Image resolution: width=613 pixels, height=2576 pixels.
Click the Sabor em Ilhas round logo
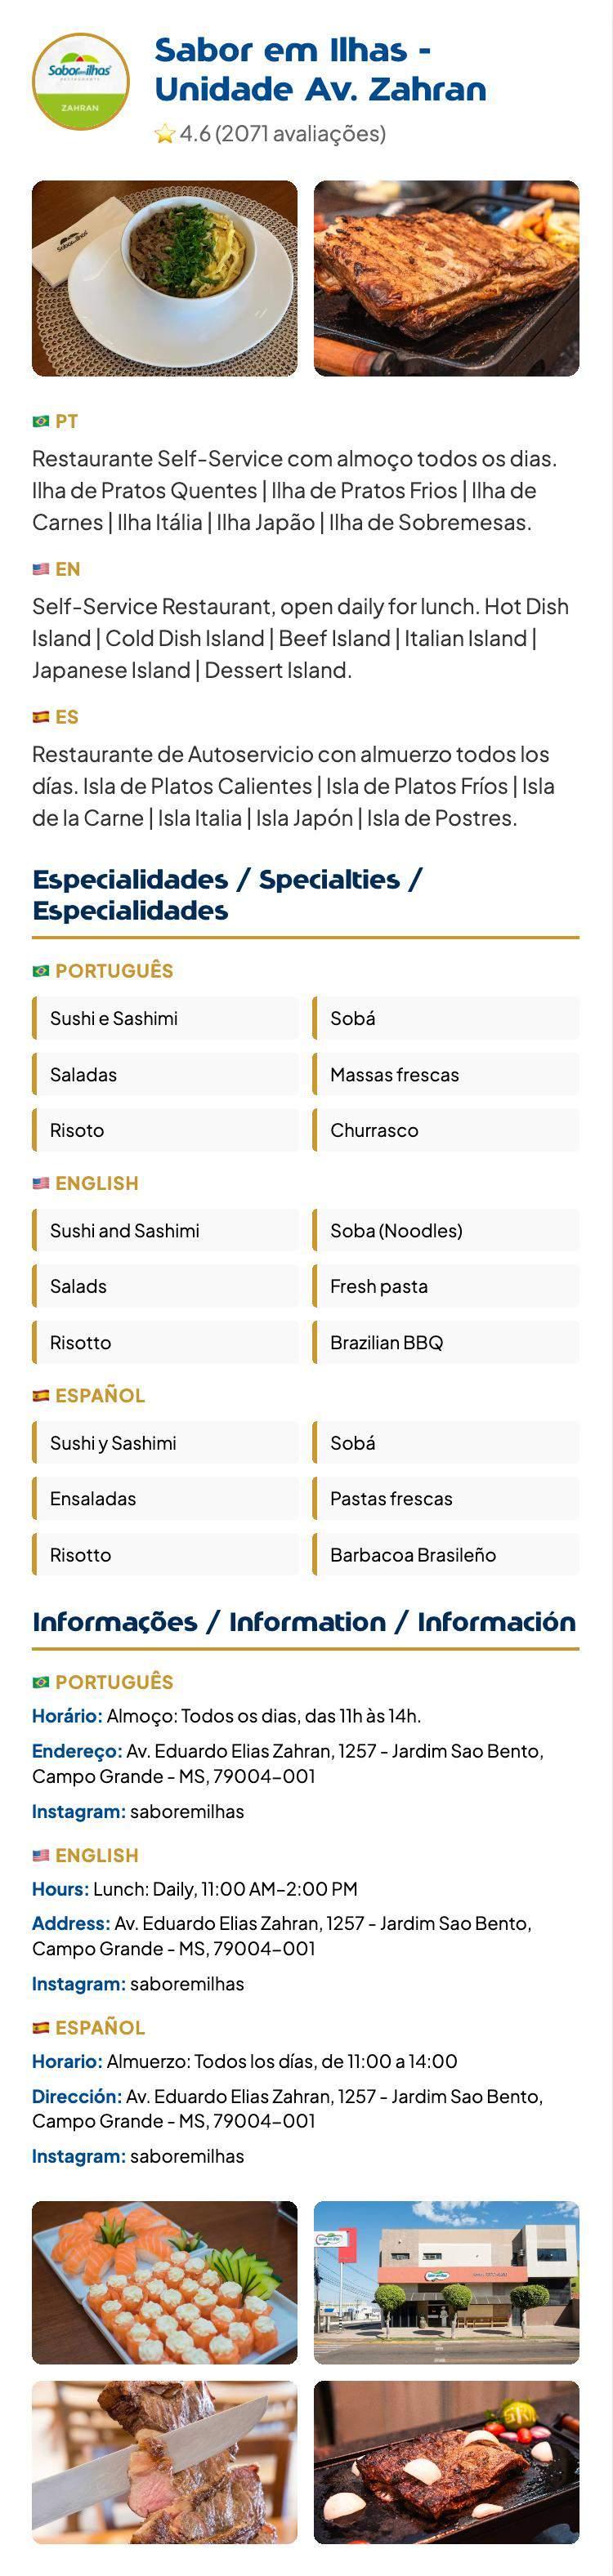tap(81, 82)
